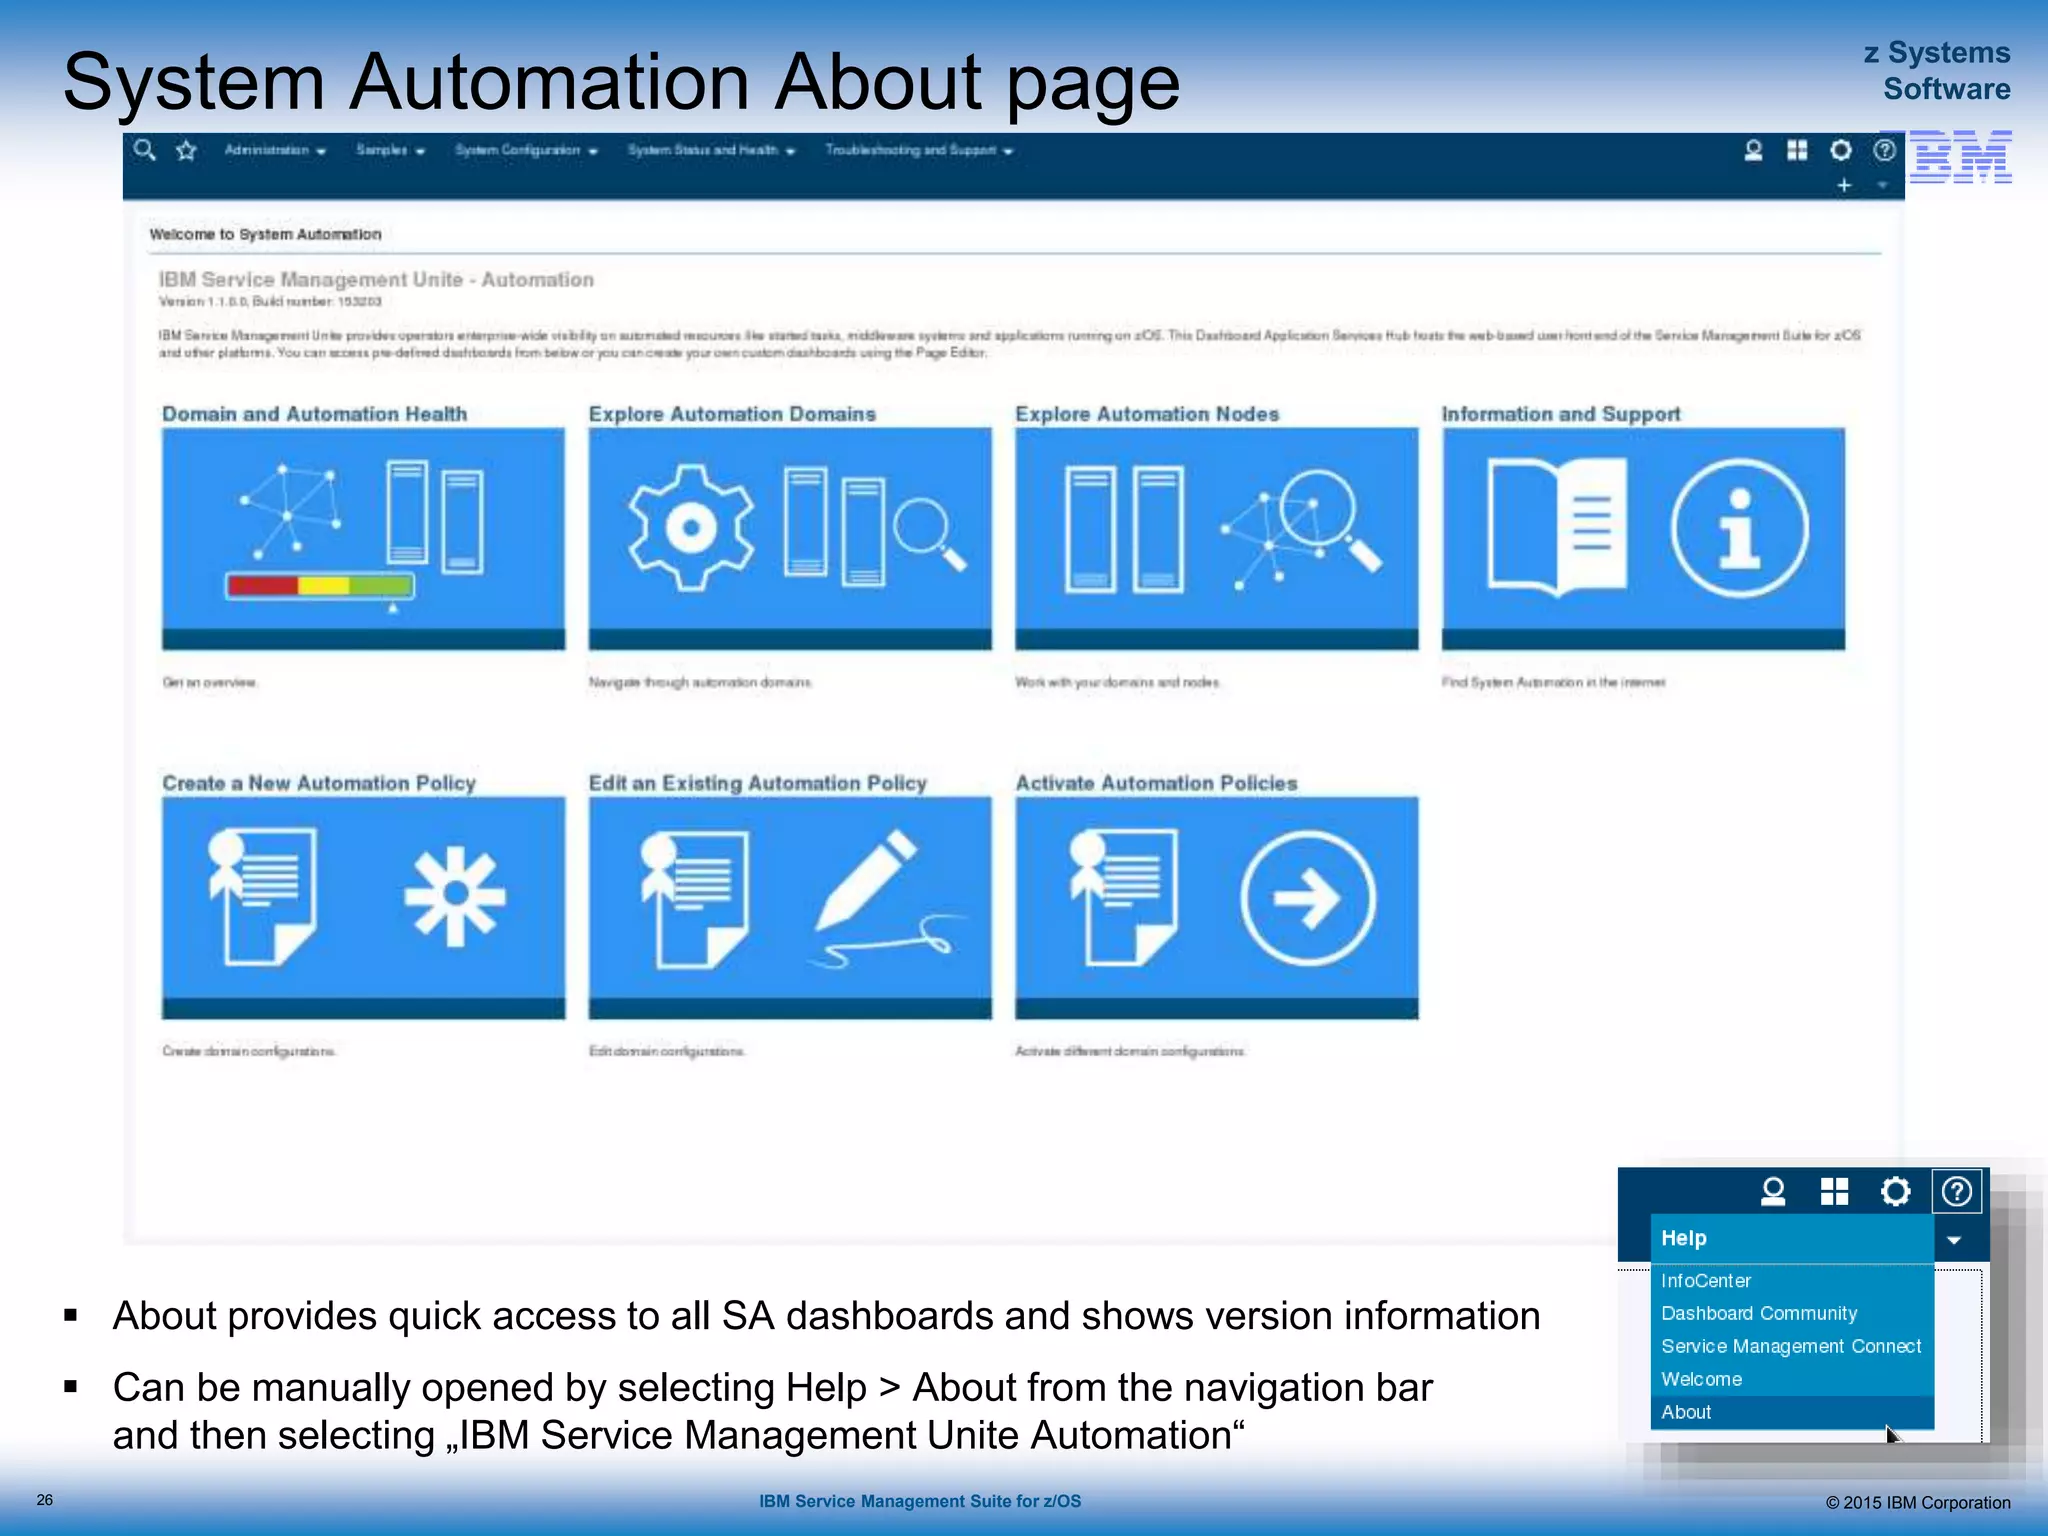Screen dimensions: 2048x1536
Task: Click the pencil icon in Edit Policy tile
Action: [866, 880]
